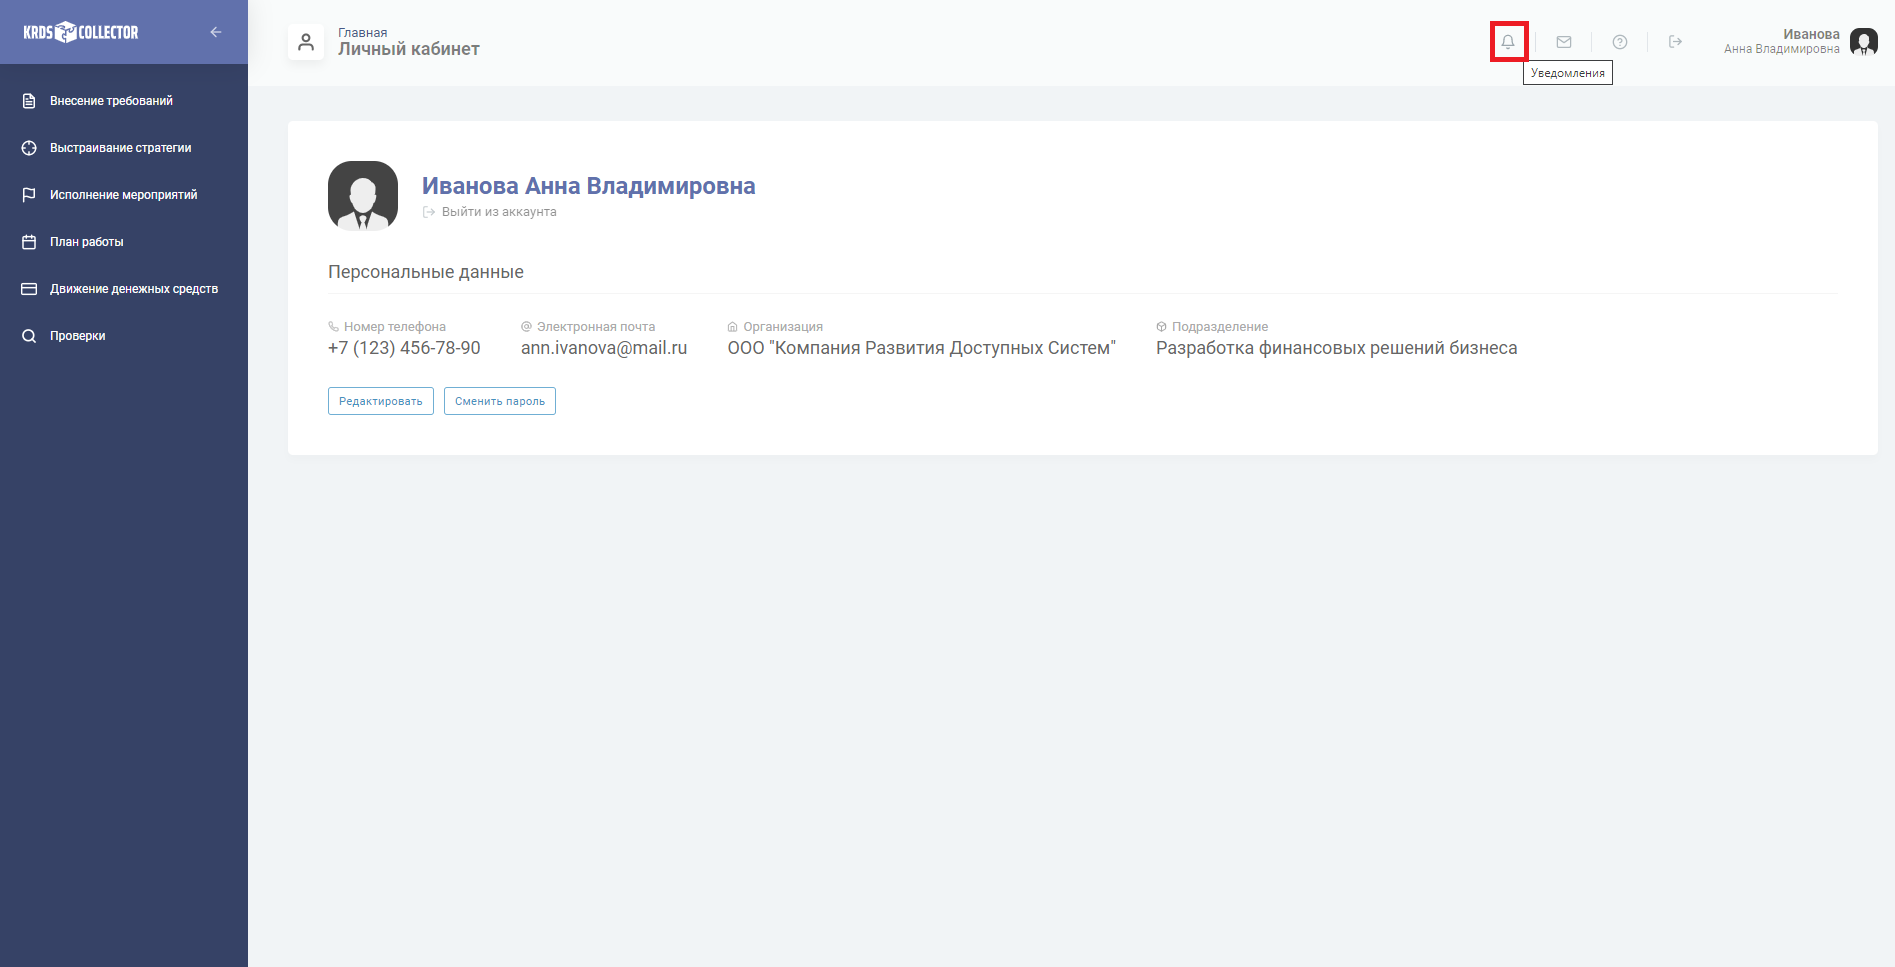Collapse sidebar with the left arrow icon
The height and width of the screenshot is (967, 1895).
(216, 32)
